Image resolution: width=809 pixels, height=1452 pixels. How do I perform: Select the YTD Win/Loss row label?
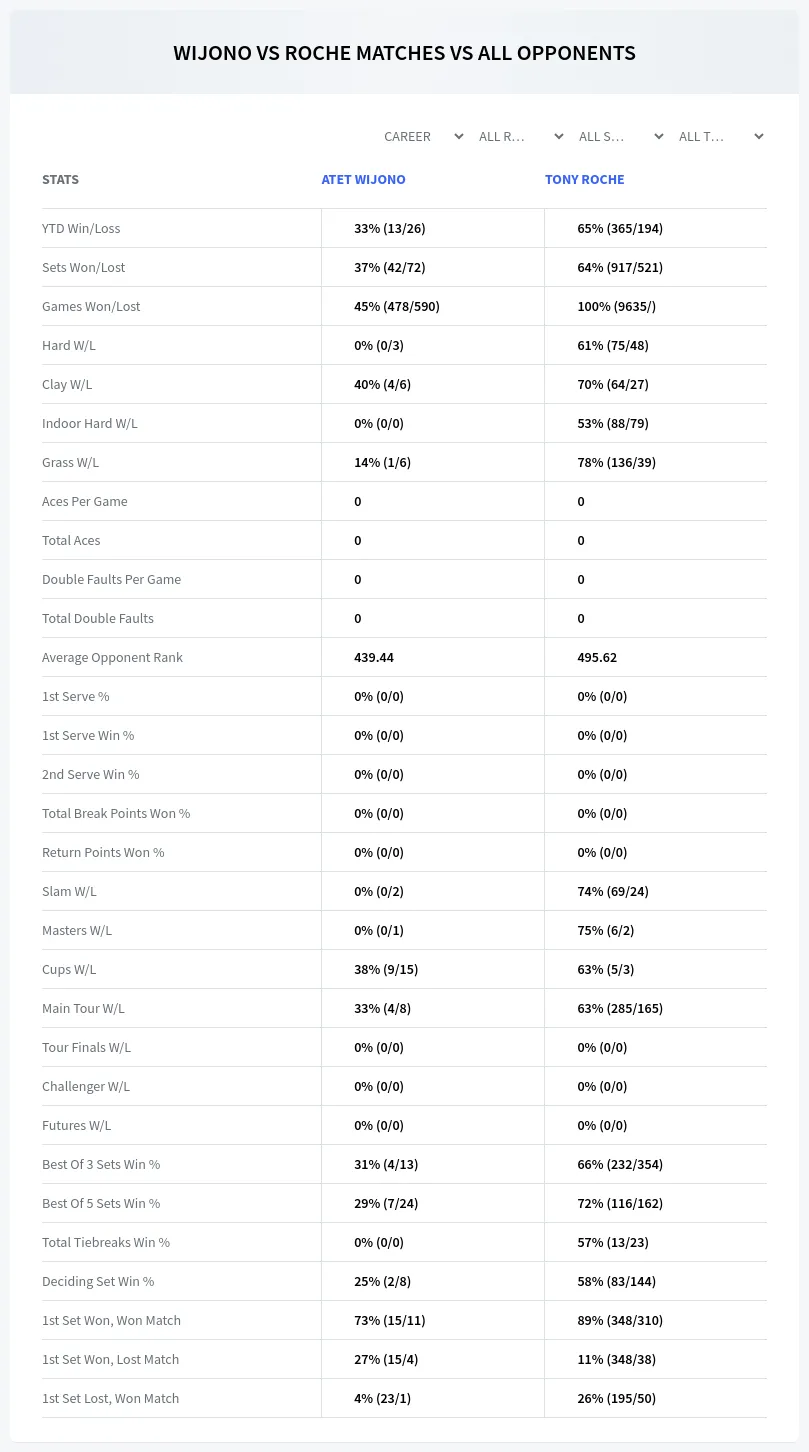coord(81,228)
